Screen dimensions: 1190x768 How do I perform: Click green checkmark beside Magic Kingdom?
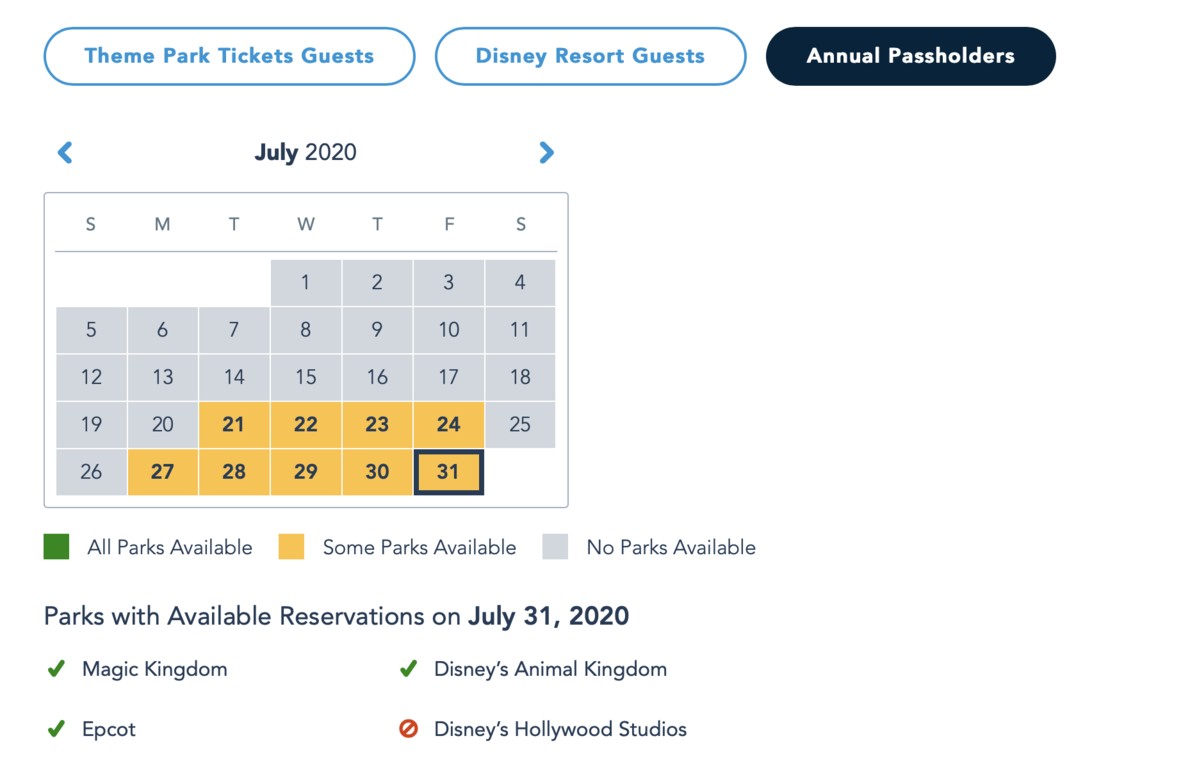coord(57,669)
